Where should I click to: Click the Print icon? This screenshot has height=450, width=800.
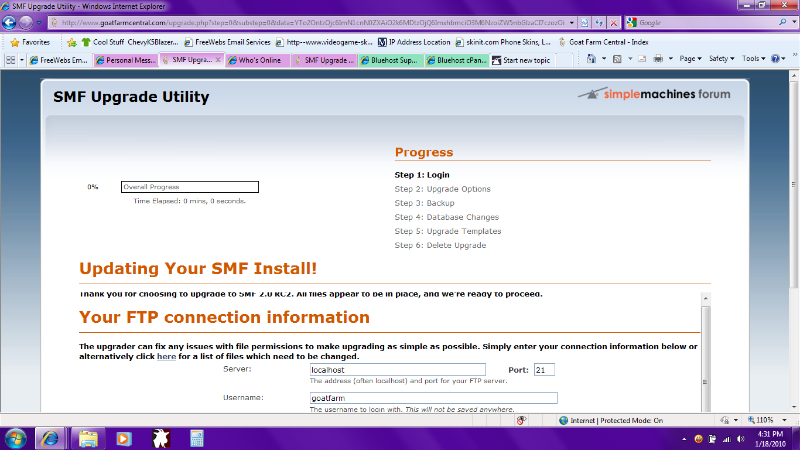tap(658, 59)
